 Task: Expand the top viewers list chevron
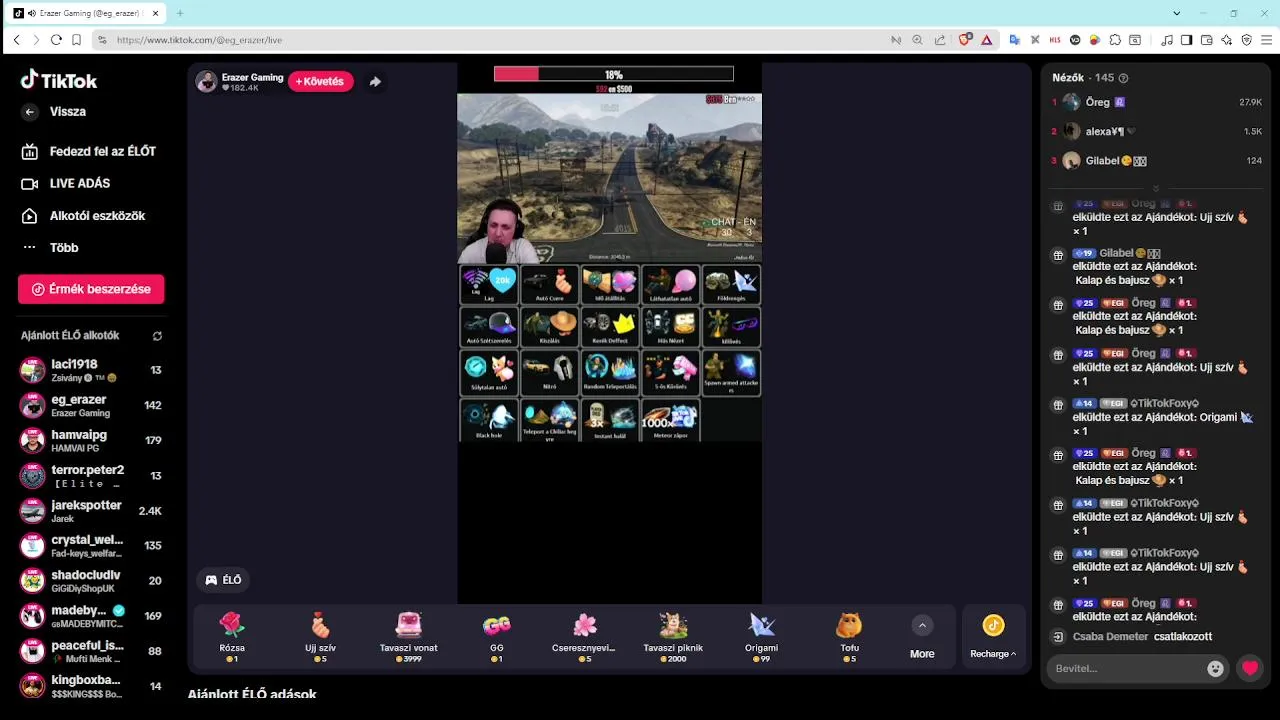1156,188
